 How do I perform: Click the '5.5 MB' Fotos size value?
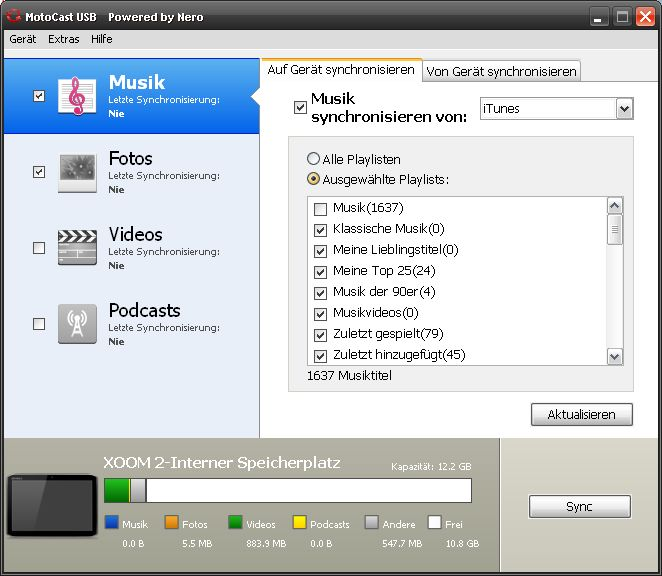pyautogui.click(x=197, y=543)
